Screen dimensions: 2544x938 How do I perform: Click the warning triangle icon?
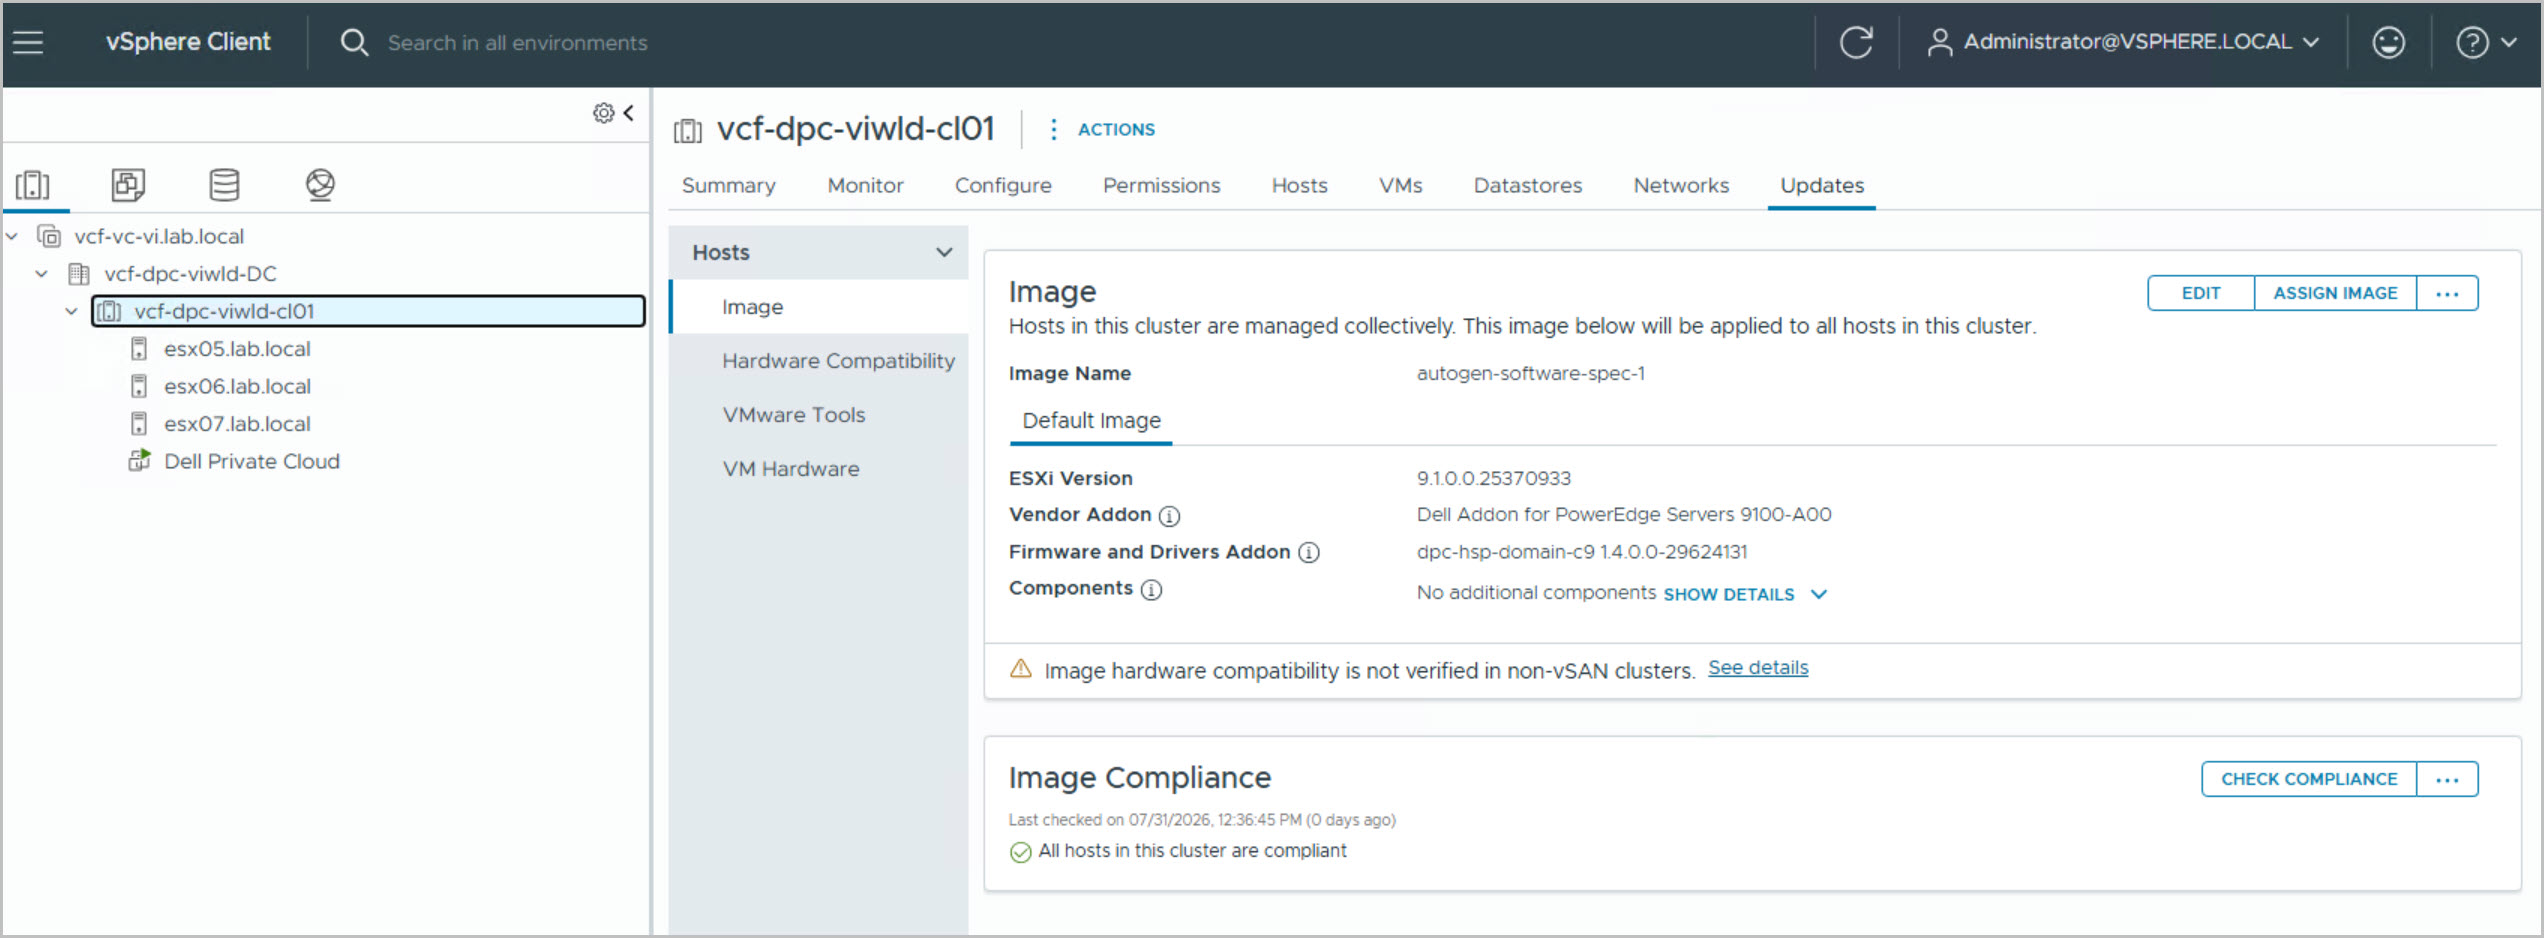tap(1020, 669)
